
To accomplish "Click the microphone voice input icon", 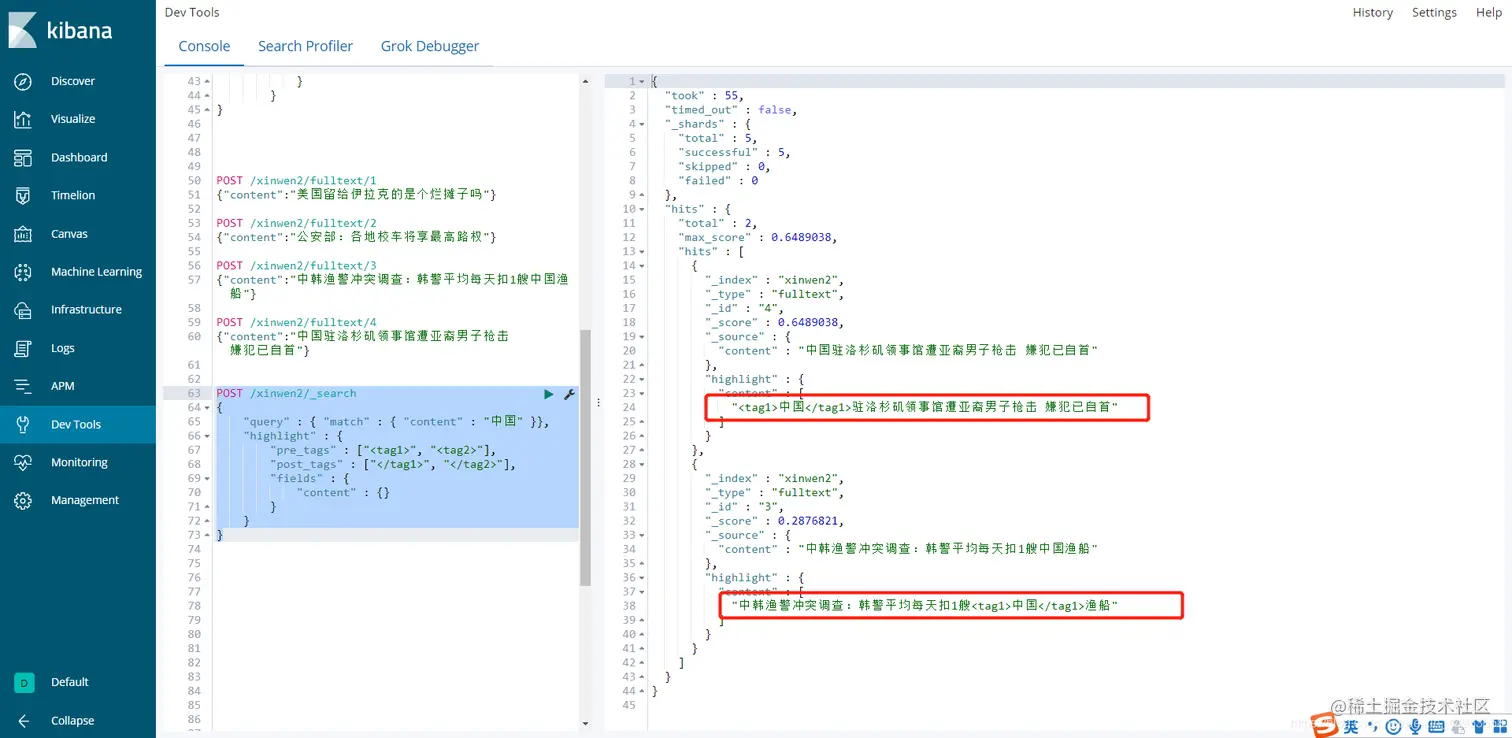I will coord(1414,726).
